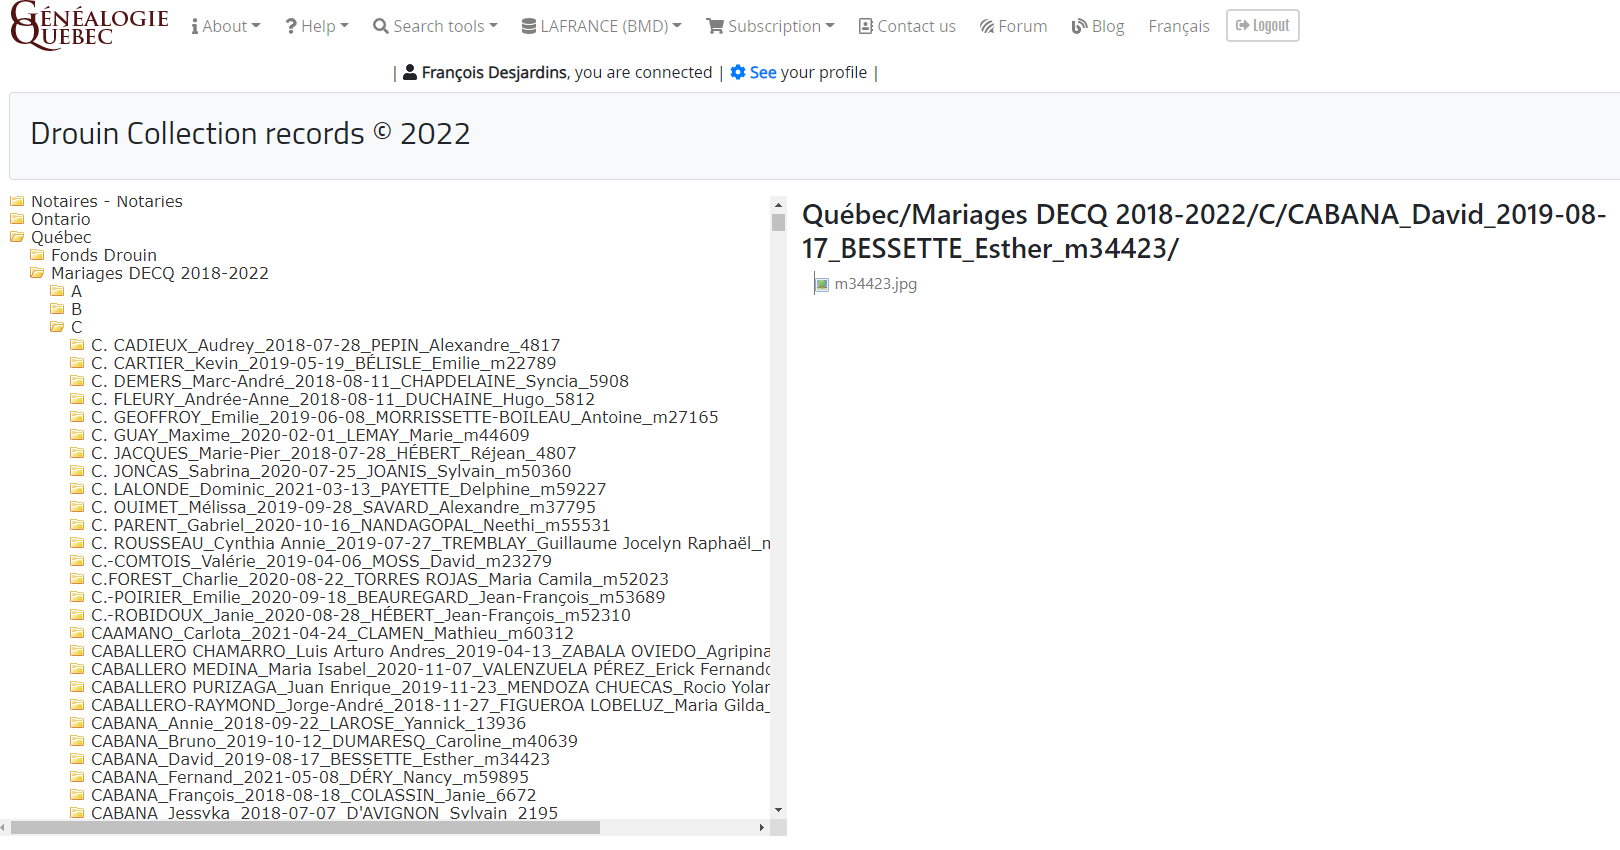Expand the Subscription menu

click(x=770, y=26)
